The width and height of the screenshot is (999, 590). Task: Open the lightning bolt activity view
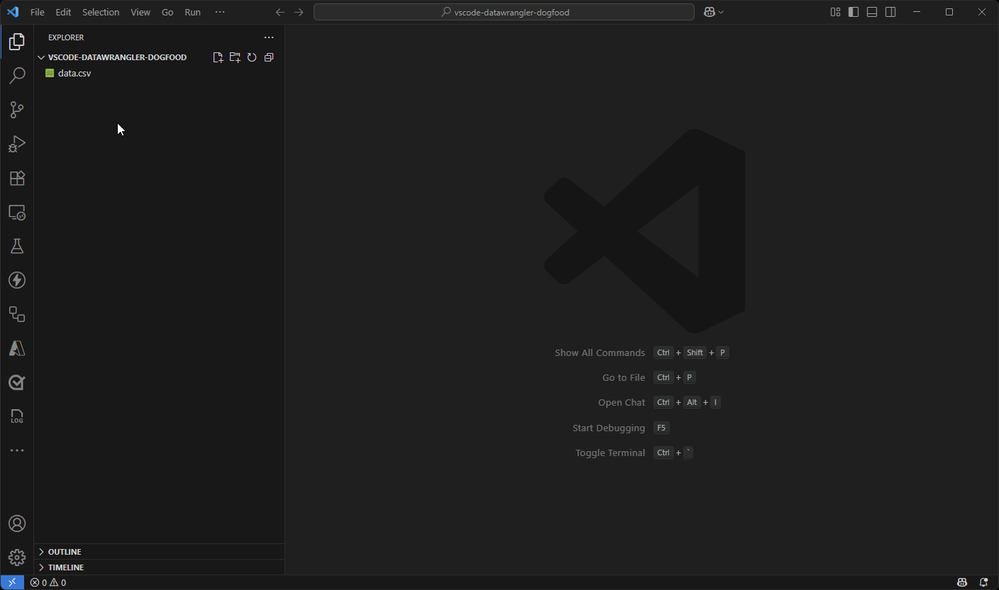click(x=17, y=280)
